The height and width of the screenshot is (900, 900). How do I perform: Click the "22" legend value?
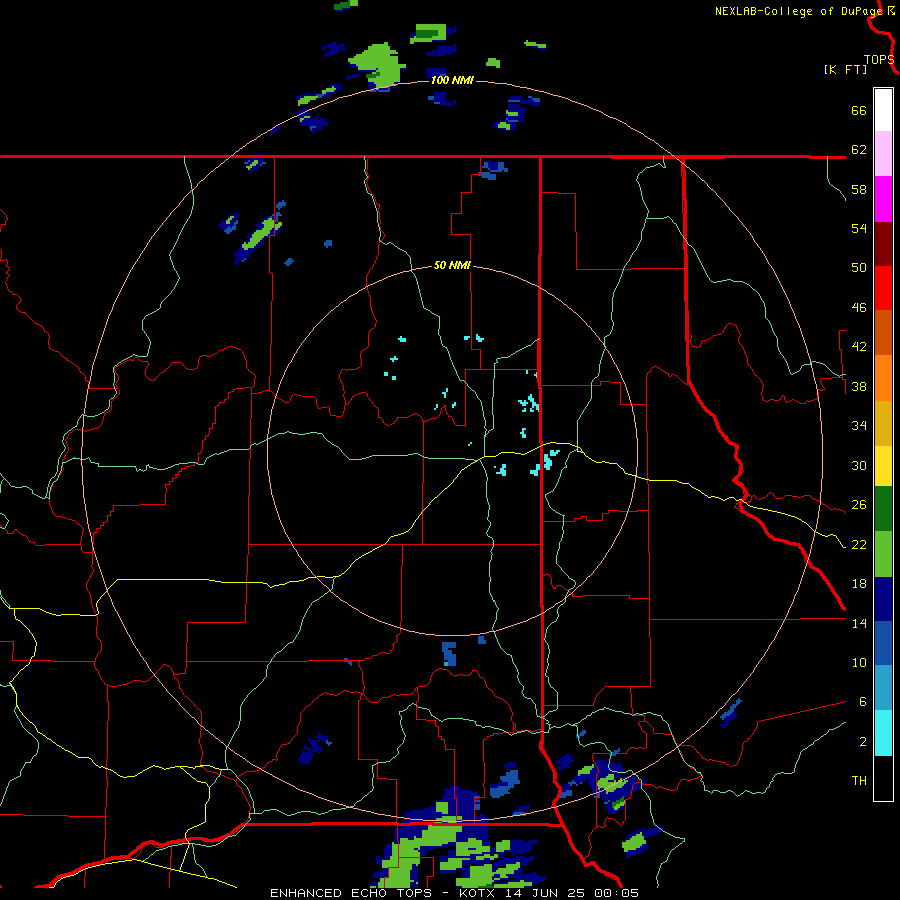pos(859,545)
